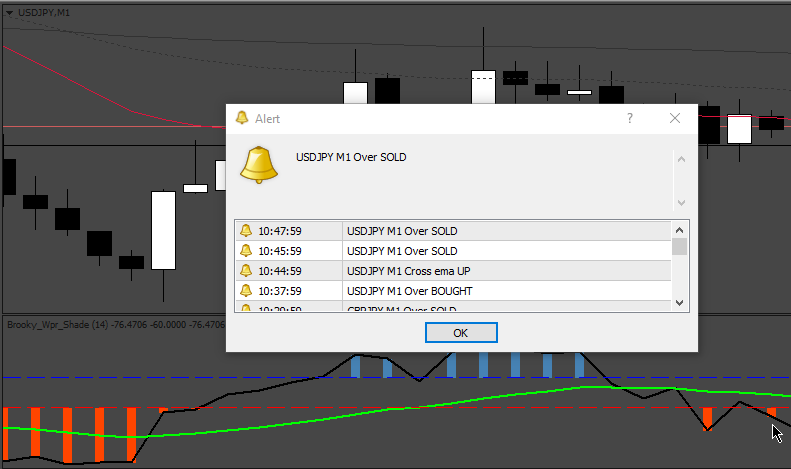Select the 10:47:59 alert time cell
This screenshot has width=791, height=469.
(x=289, y=231)
